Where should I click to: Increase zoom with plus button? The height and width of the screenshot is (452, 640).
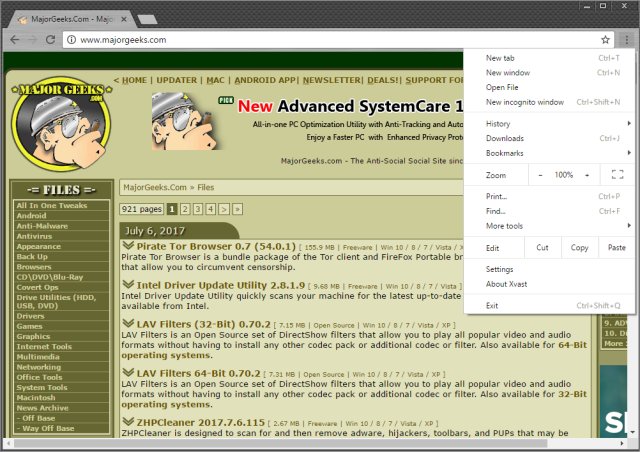click(587, 175)
